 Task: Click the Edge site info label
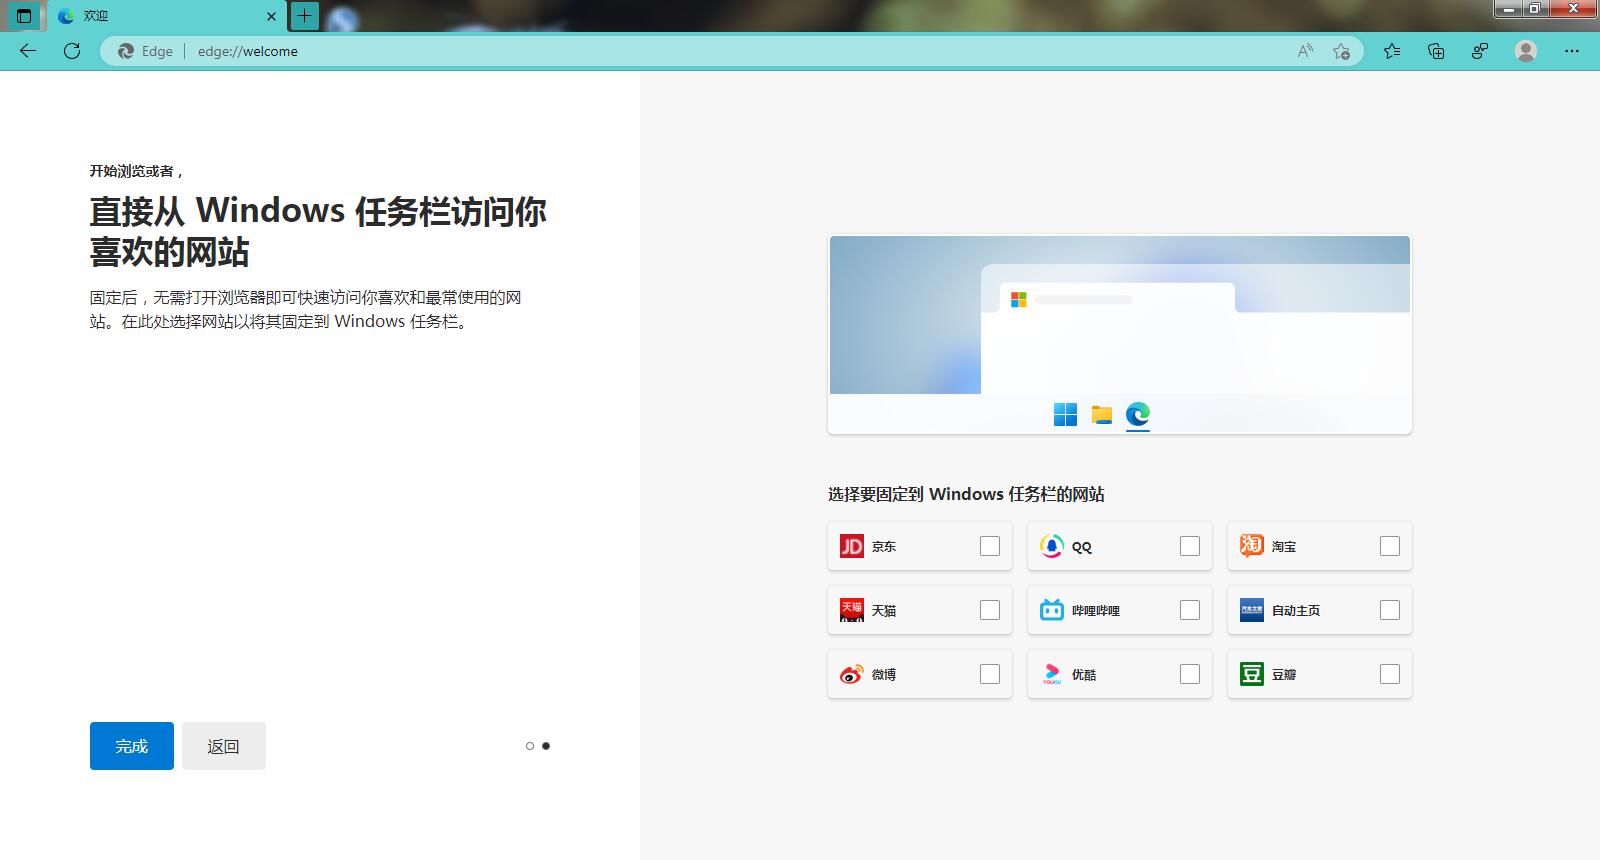tap(146, 51)
